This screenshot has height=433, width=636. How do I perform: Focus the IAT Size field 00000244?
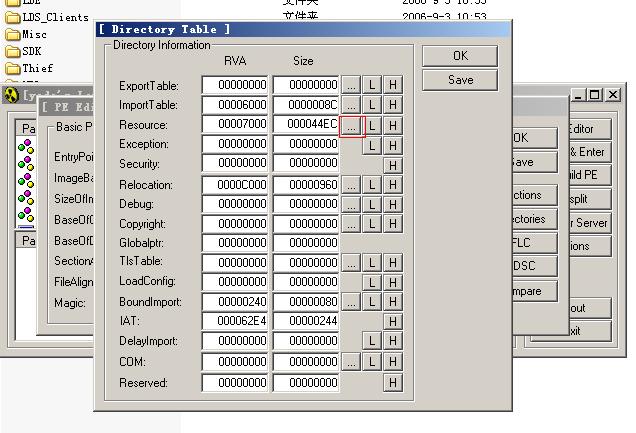(x=306, y=321)
